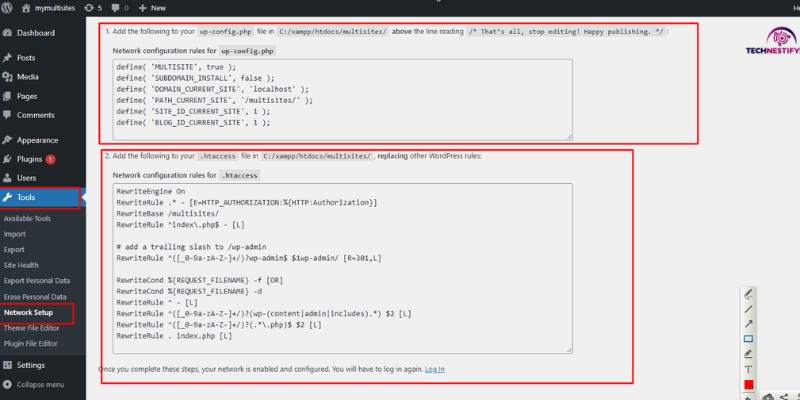Select the Tools menu item
The image size is (800, 400).
click(x=40, y=197)
